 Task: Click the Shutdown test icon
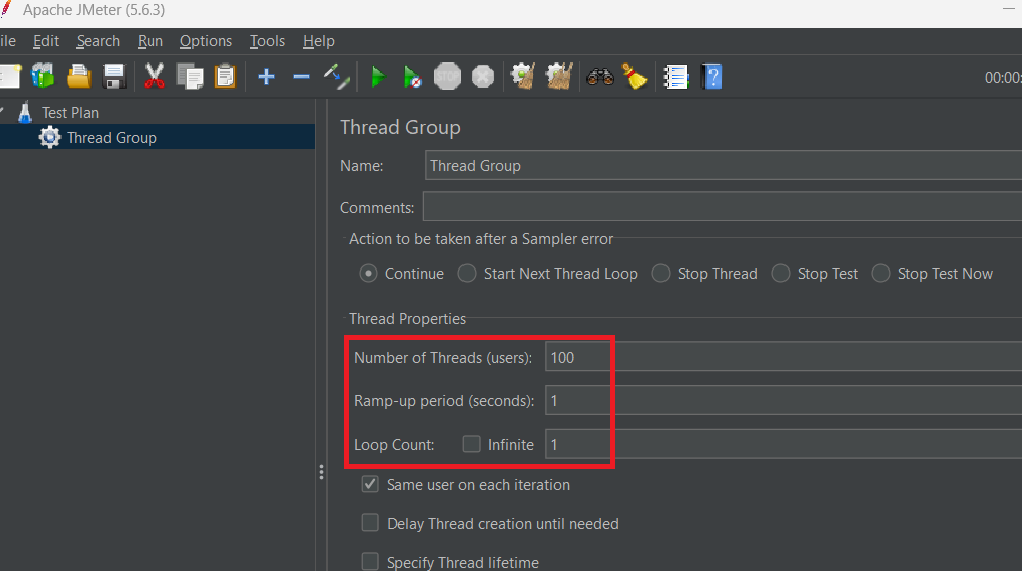click(483, 76)
